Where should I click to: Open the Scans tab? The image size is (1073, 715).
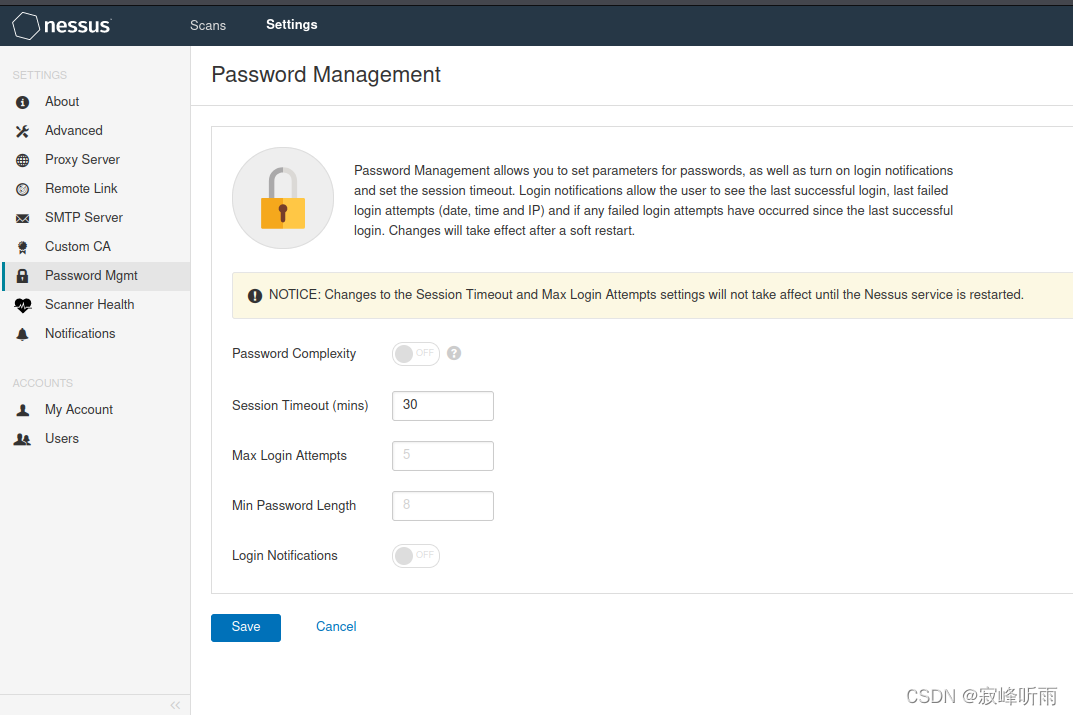(x=207, y=25)
